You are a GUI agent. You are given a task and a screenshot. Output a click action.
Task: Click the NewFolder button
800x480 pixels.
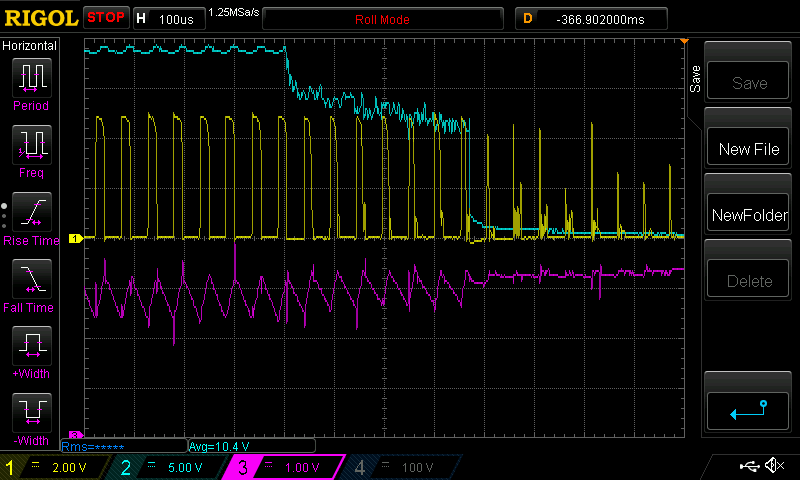click(x=749, y=215)
